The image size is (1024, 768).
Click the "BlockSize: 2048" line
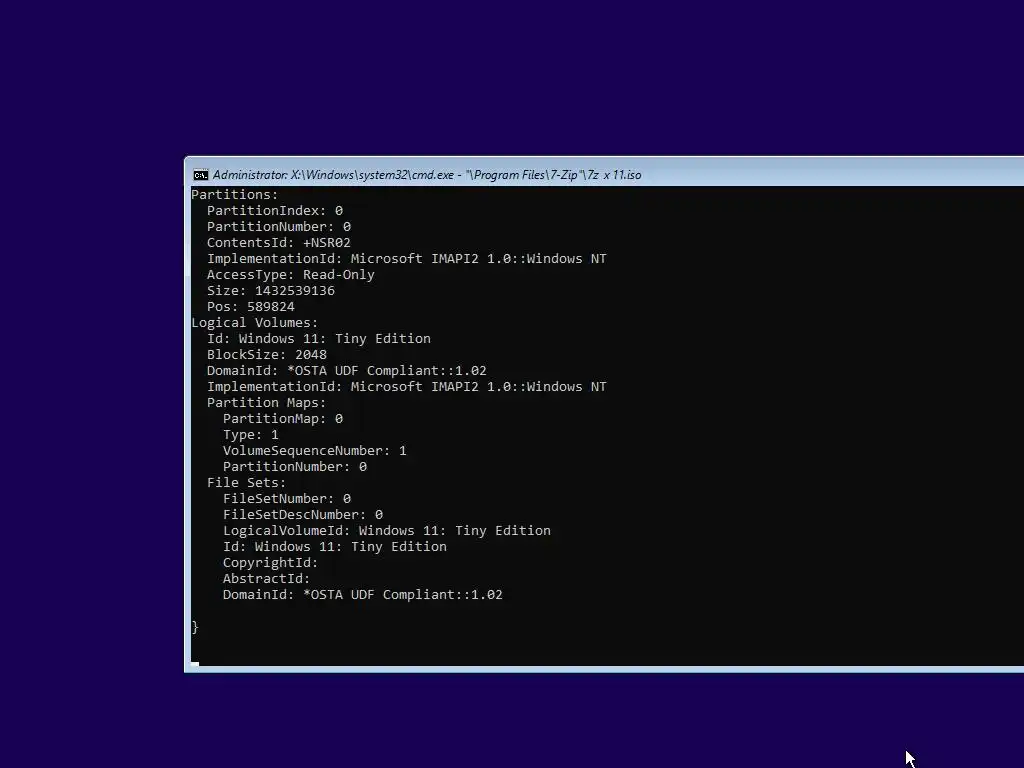point(267,355)
